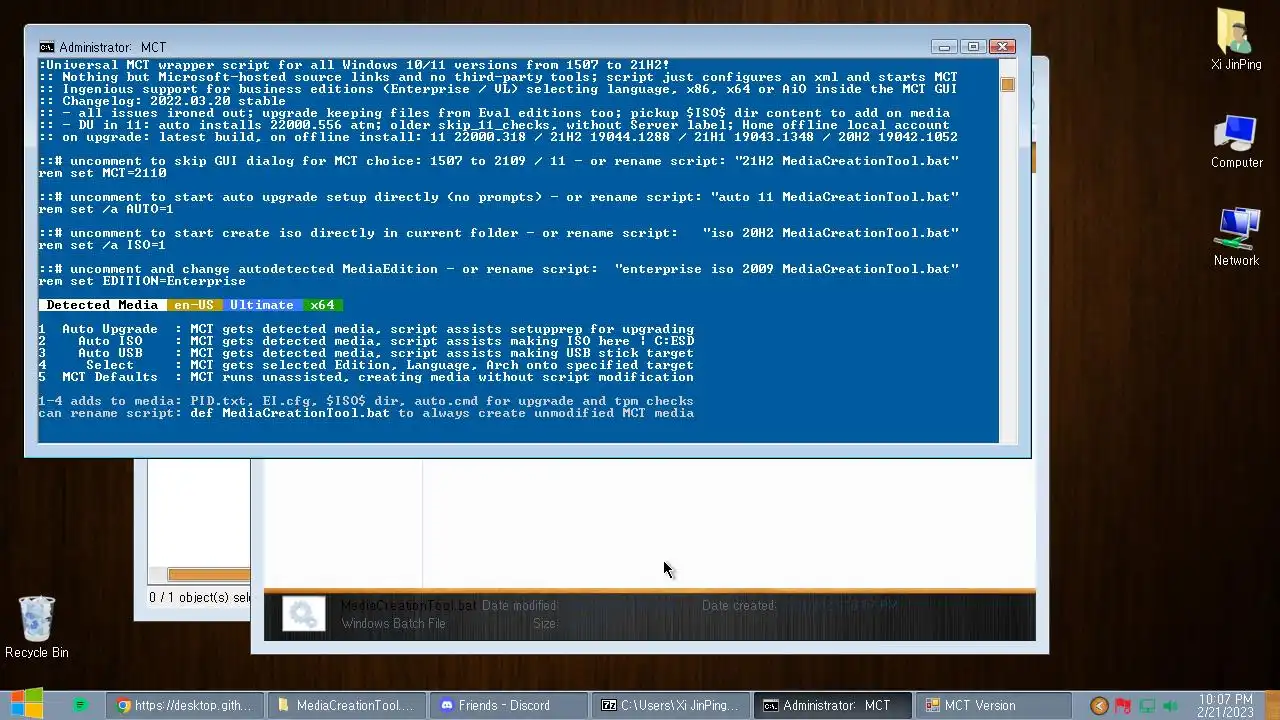Maximize the Administrator: MCT console window

coord(973,46)
